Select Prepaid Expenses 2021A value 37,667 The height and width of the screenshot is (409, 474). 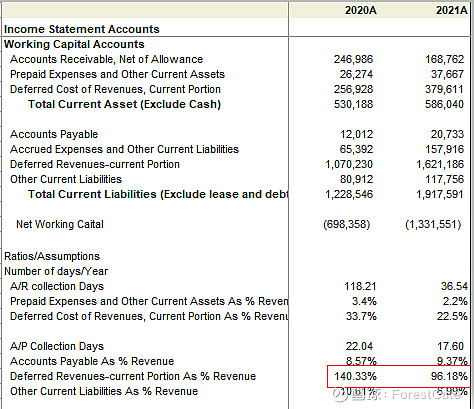447,74
